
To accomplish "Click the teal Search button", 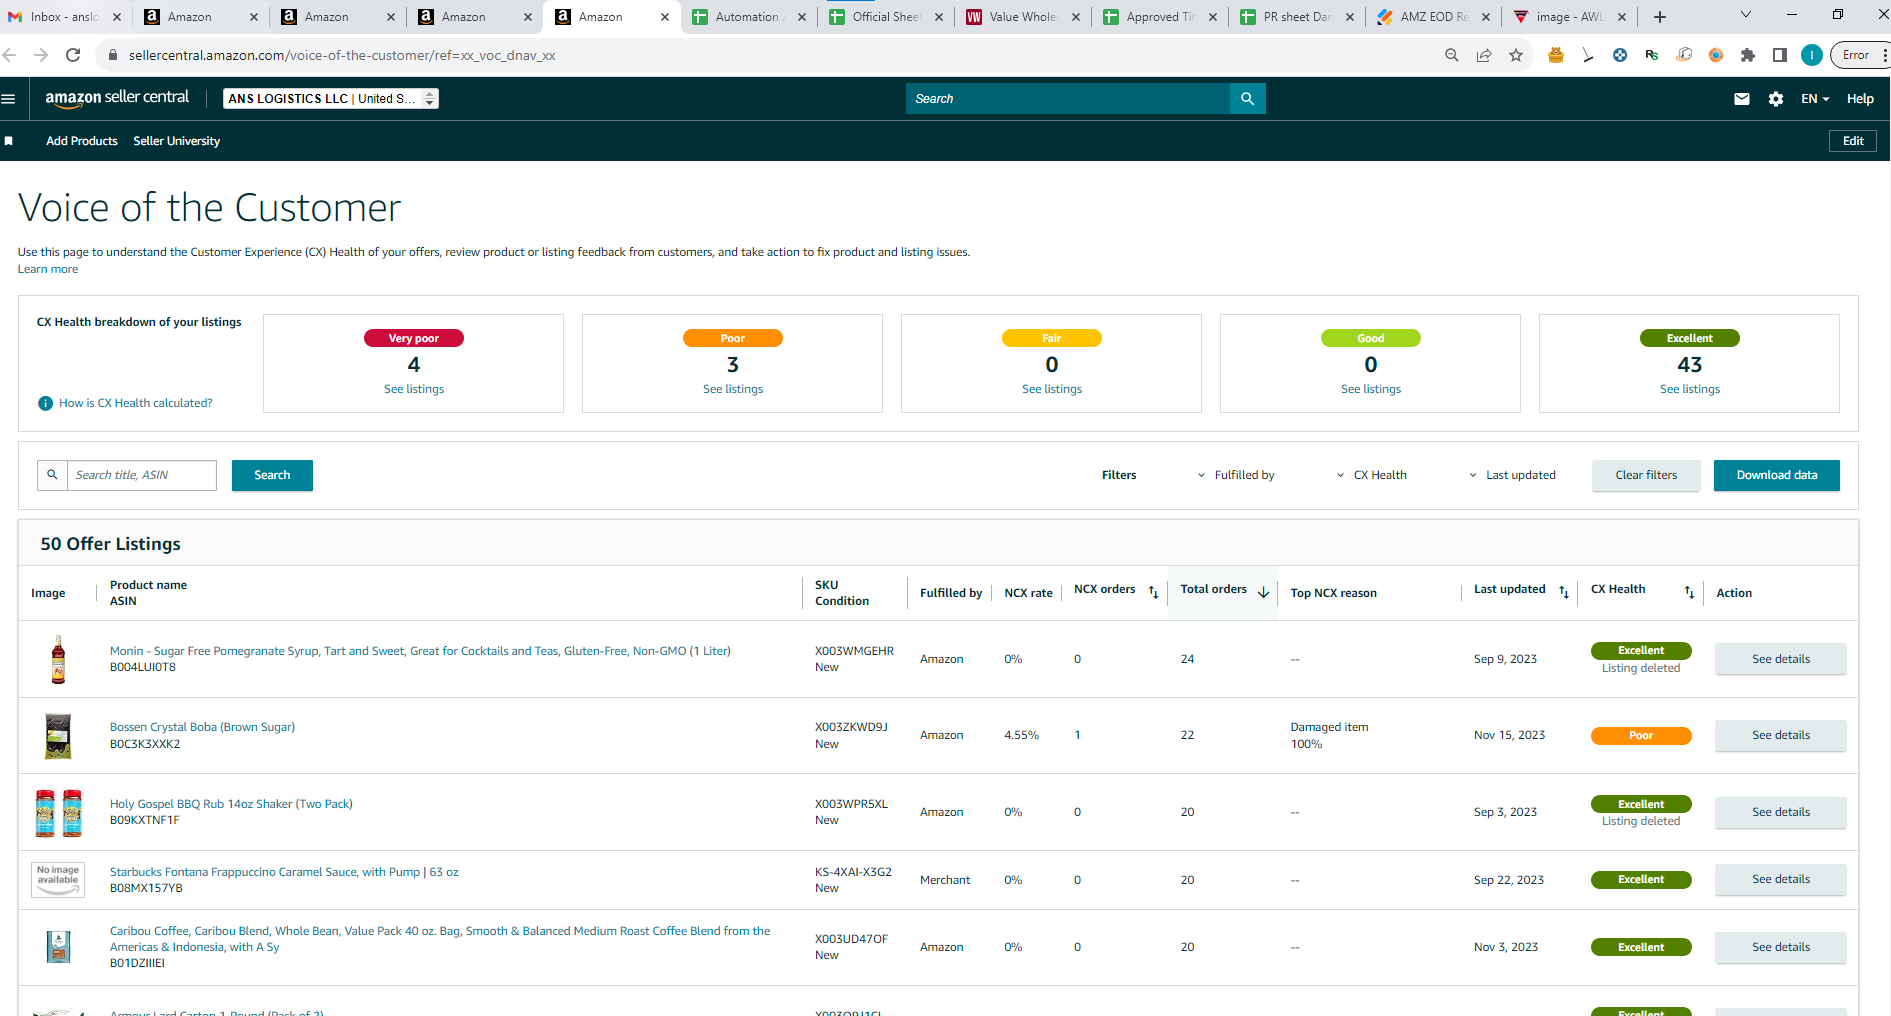I will tap(272, 475).
